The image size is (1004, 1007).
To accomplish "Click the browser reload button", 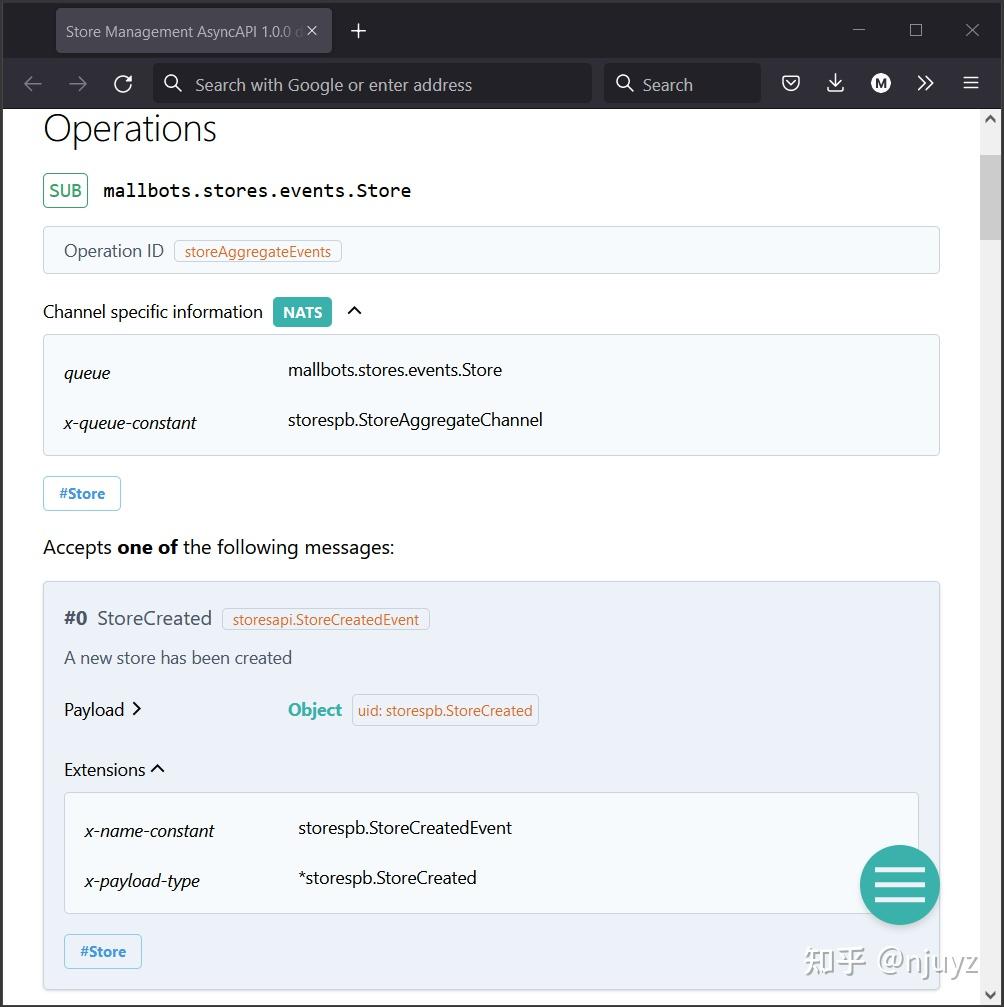I will click(123, 84).
